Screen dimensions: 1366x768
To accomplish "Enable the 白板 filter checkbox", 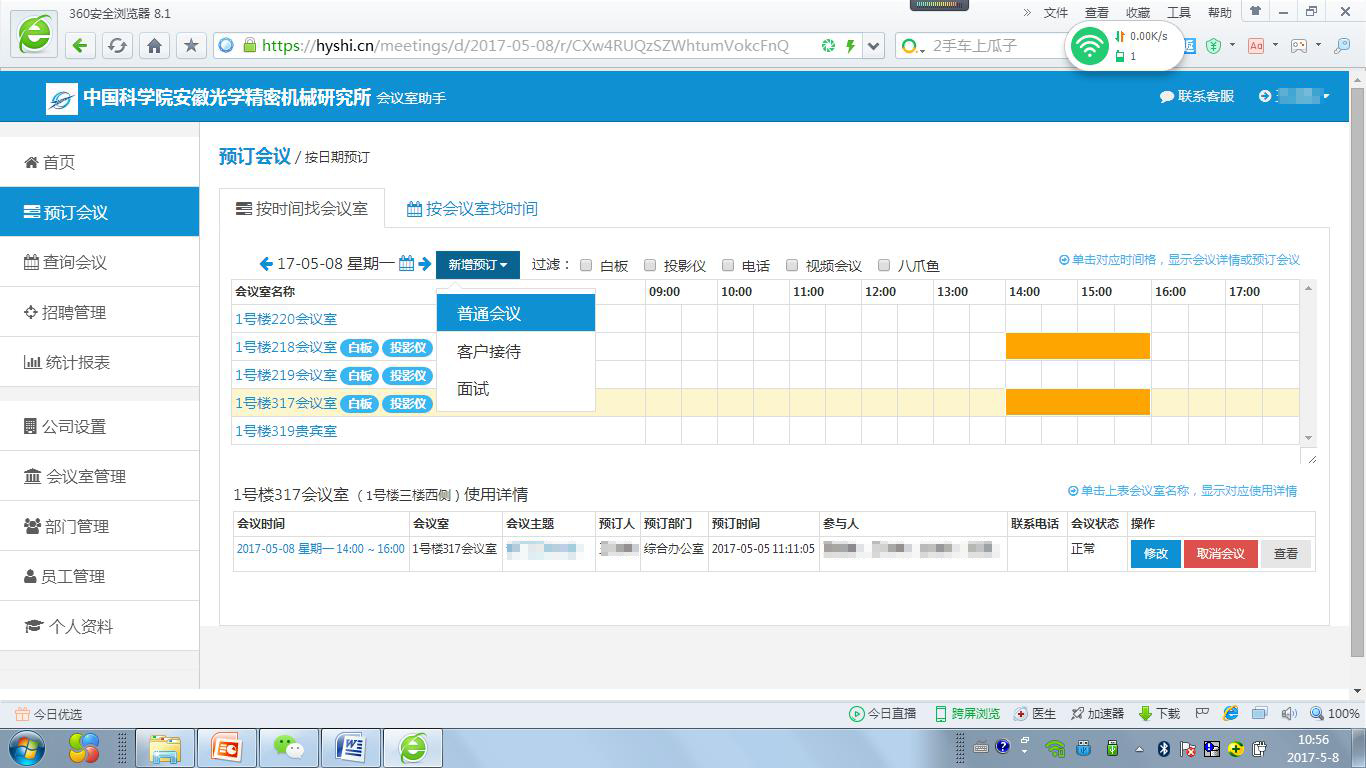I will tap(587, 265).
